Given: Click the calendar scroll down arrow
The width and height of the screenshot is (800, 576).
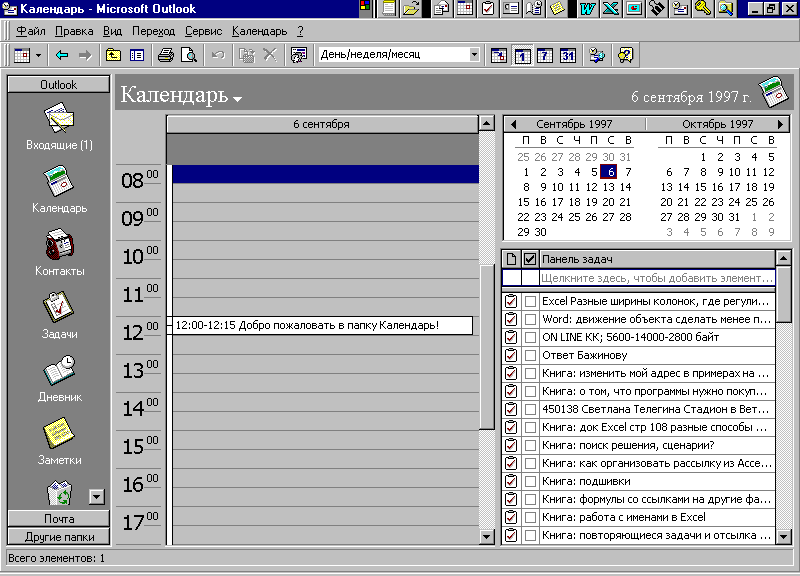Looking at the screenshot, I should point(487,536).
